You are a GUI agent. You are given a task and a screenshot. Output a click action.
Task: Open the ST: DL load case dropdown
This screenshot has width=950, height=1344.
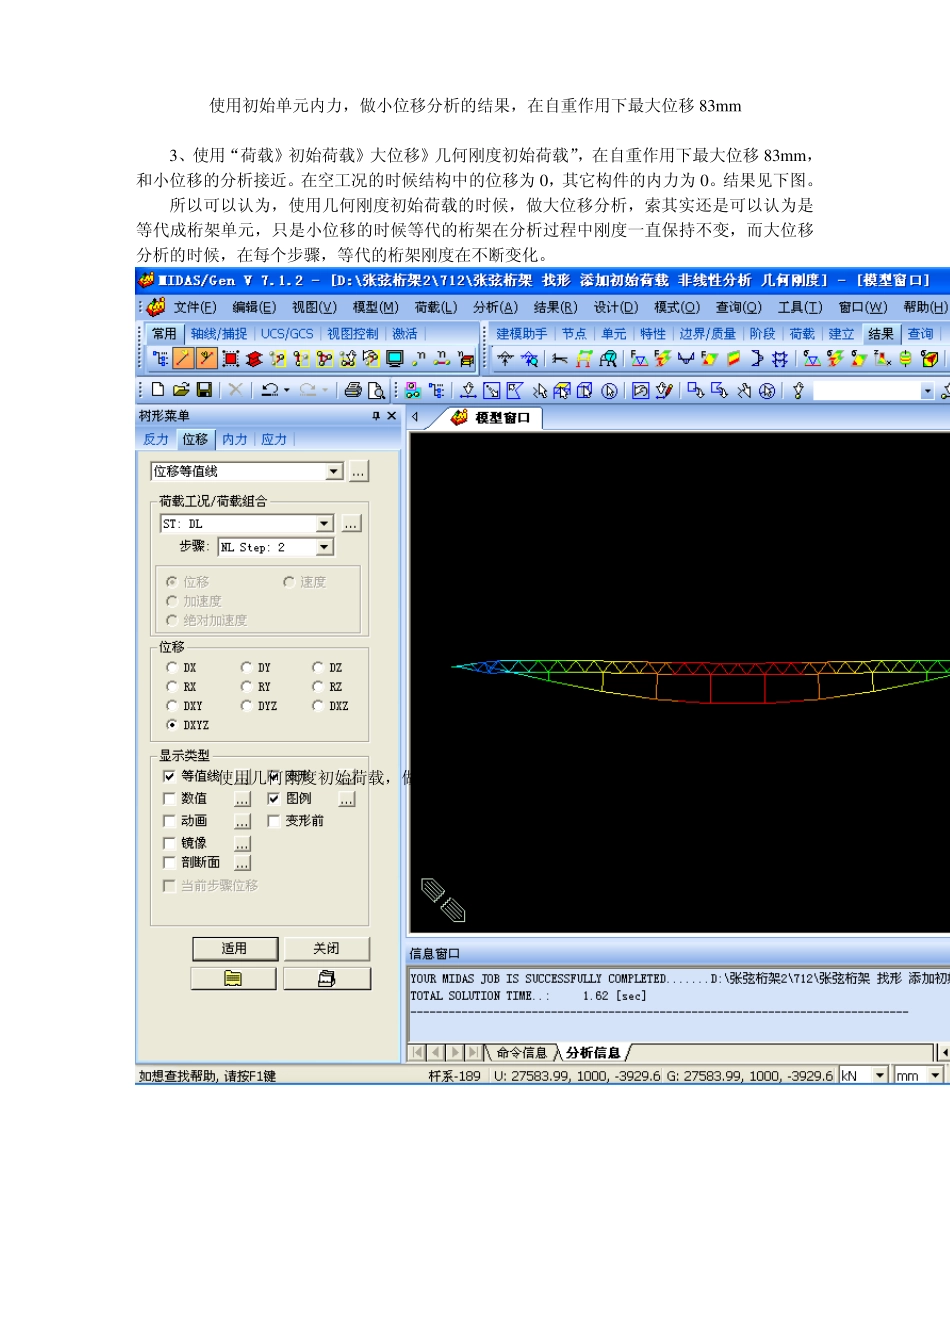[x=324, y=524]
